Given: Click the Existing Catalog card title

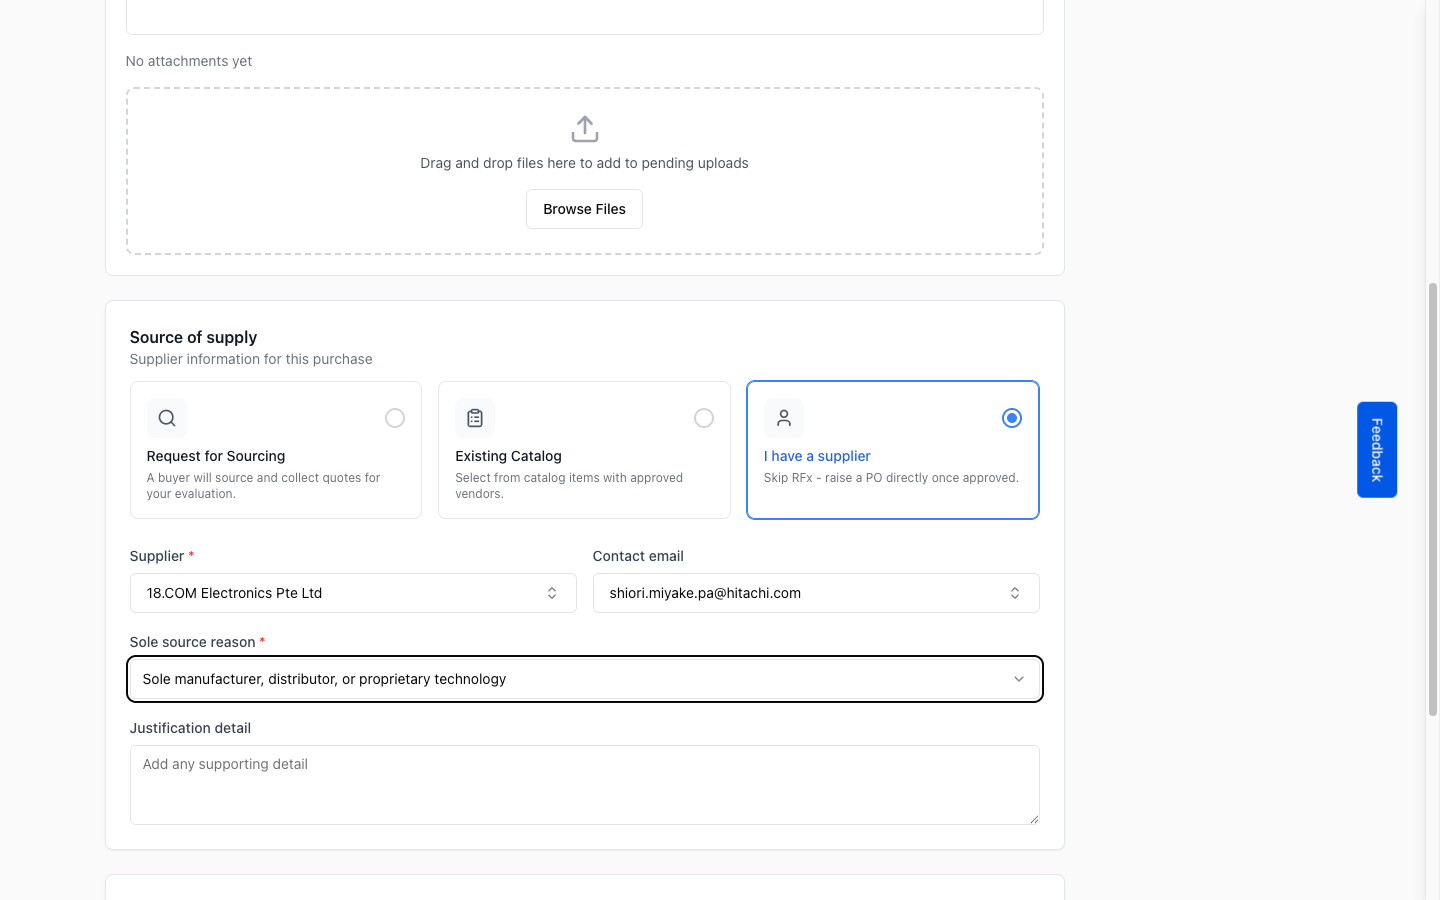Looking at the screenshot, I should (x=508, y=456).
